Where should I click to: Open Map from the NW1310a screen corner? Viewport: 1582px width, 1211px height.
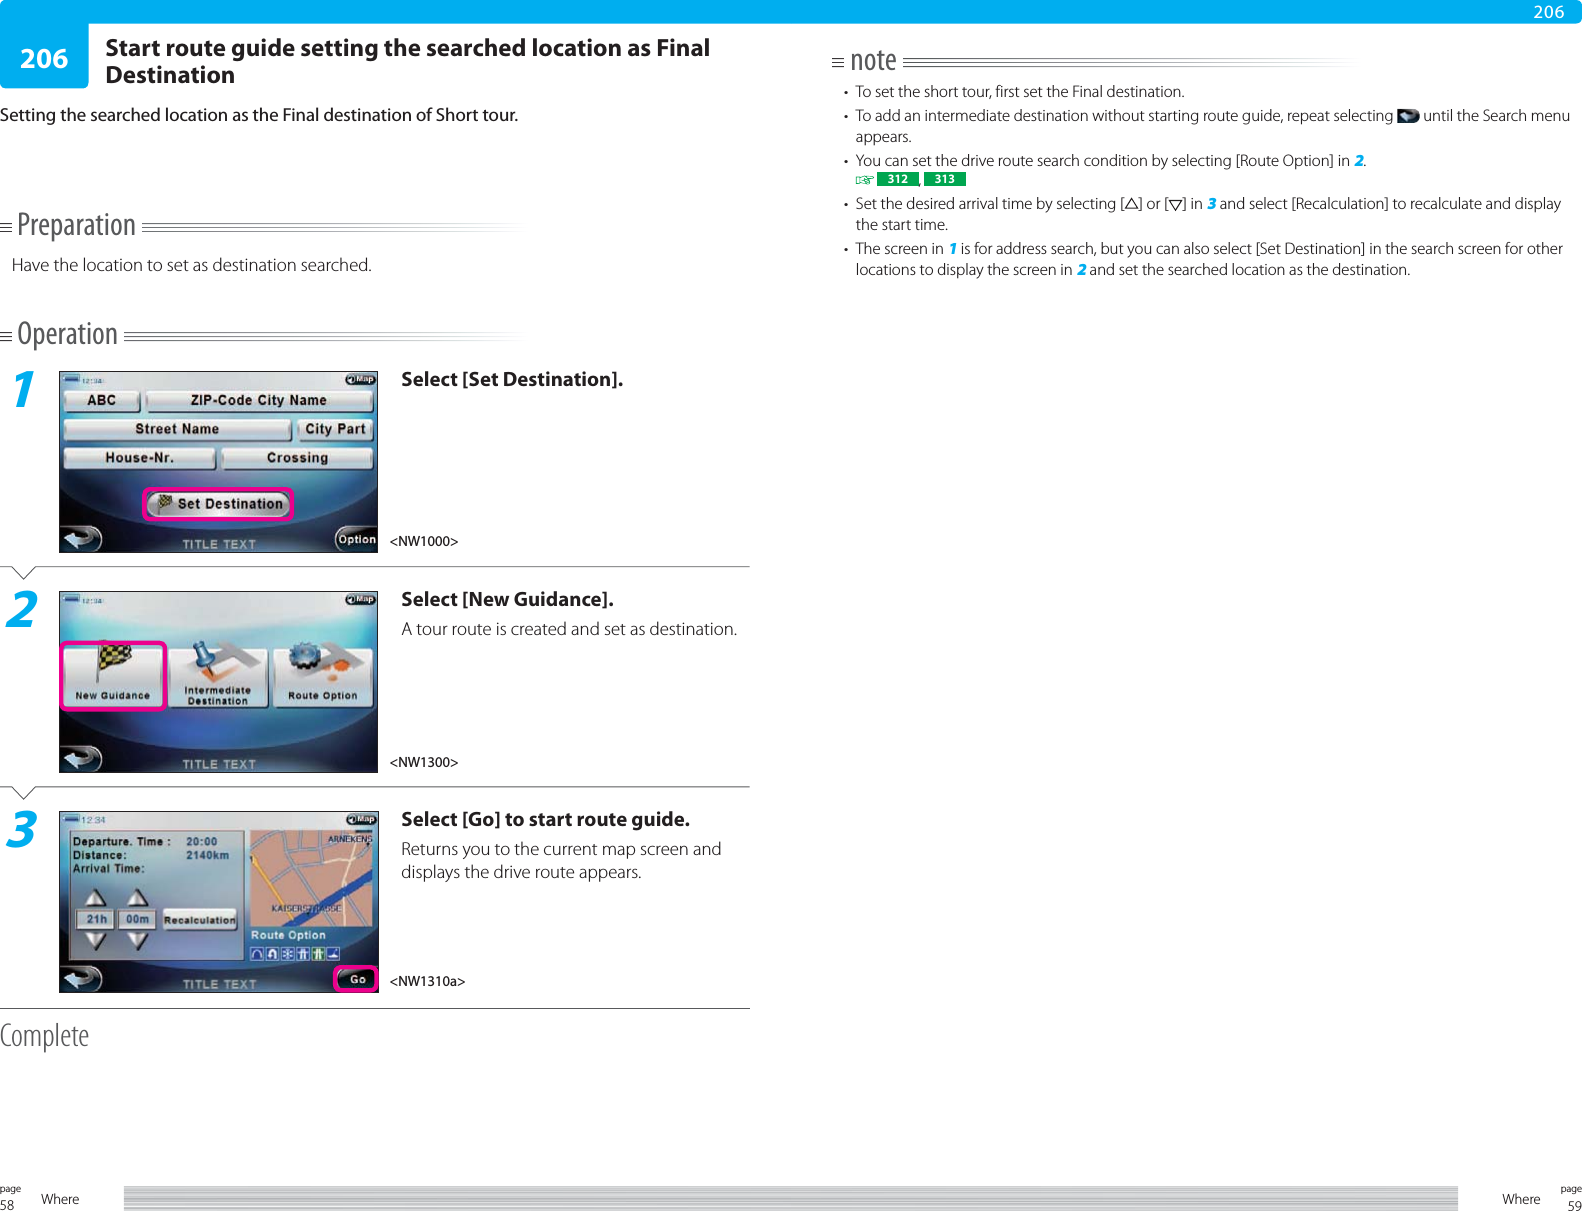pyautogui.click(x=360, y=820)
